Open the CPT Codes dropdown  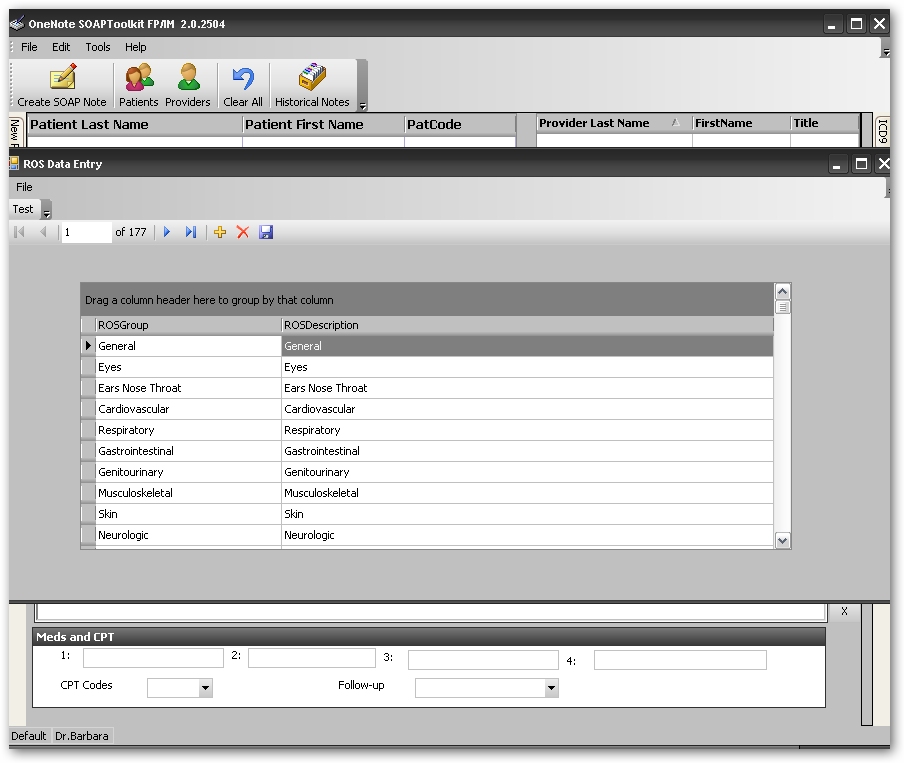[205, 687]
